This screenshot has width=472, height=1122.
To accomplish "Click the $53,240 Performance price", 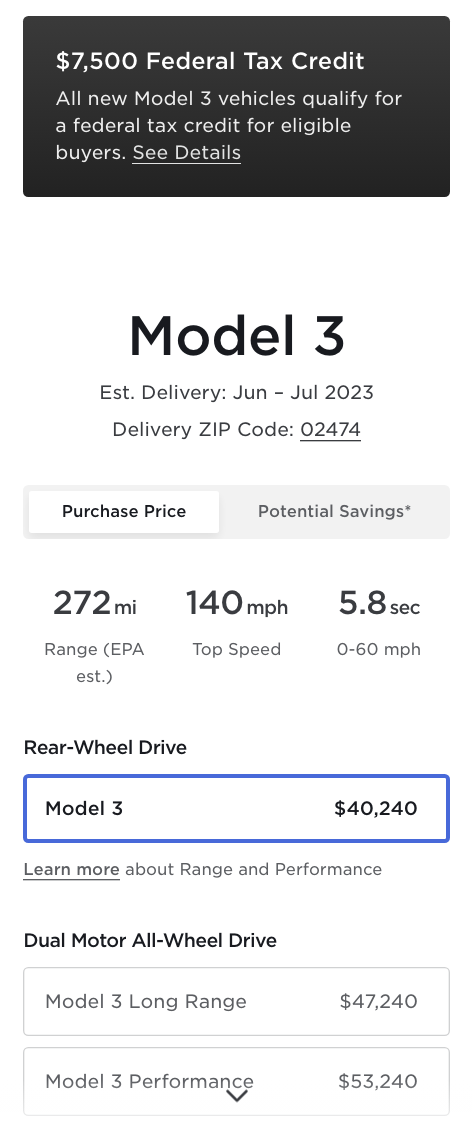I will coord(378,1081).
